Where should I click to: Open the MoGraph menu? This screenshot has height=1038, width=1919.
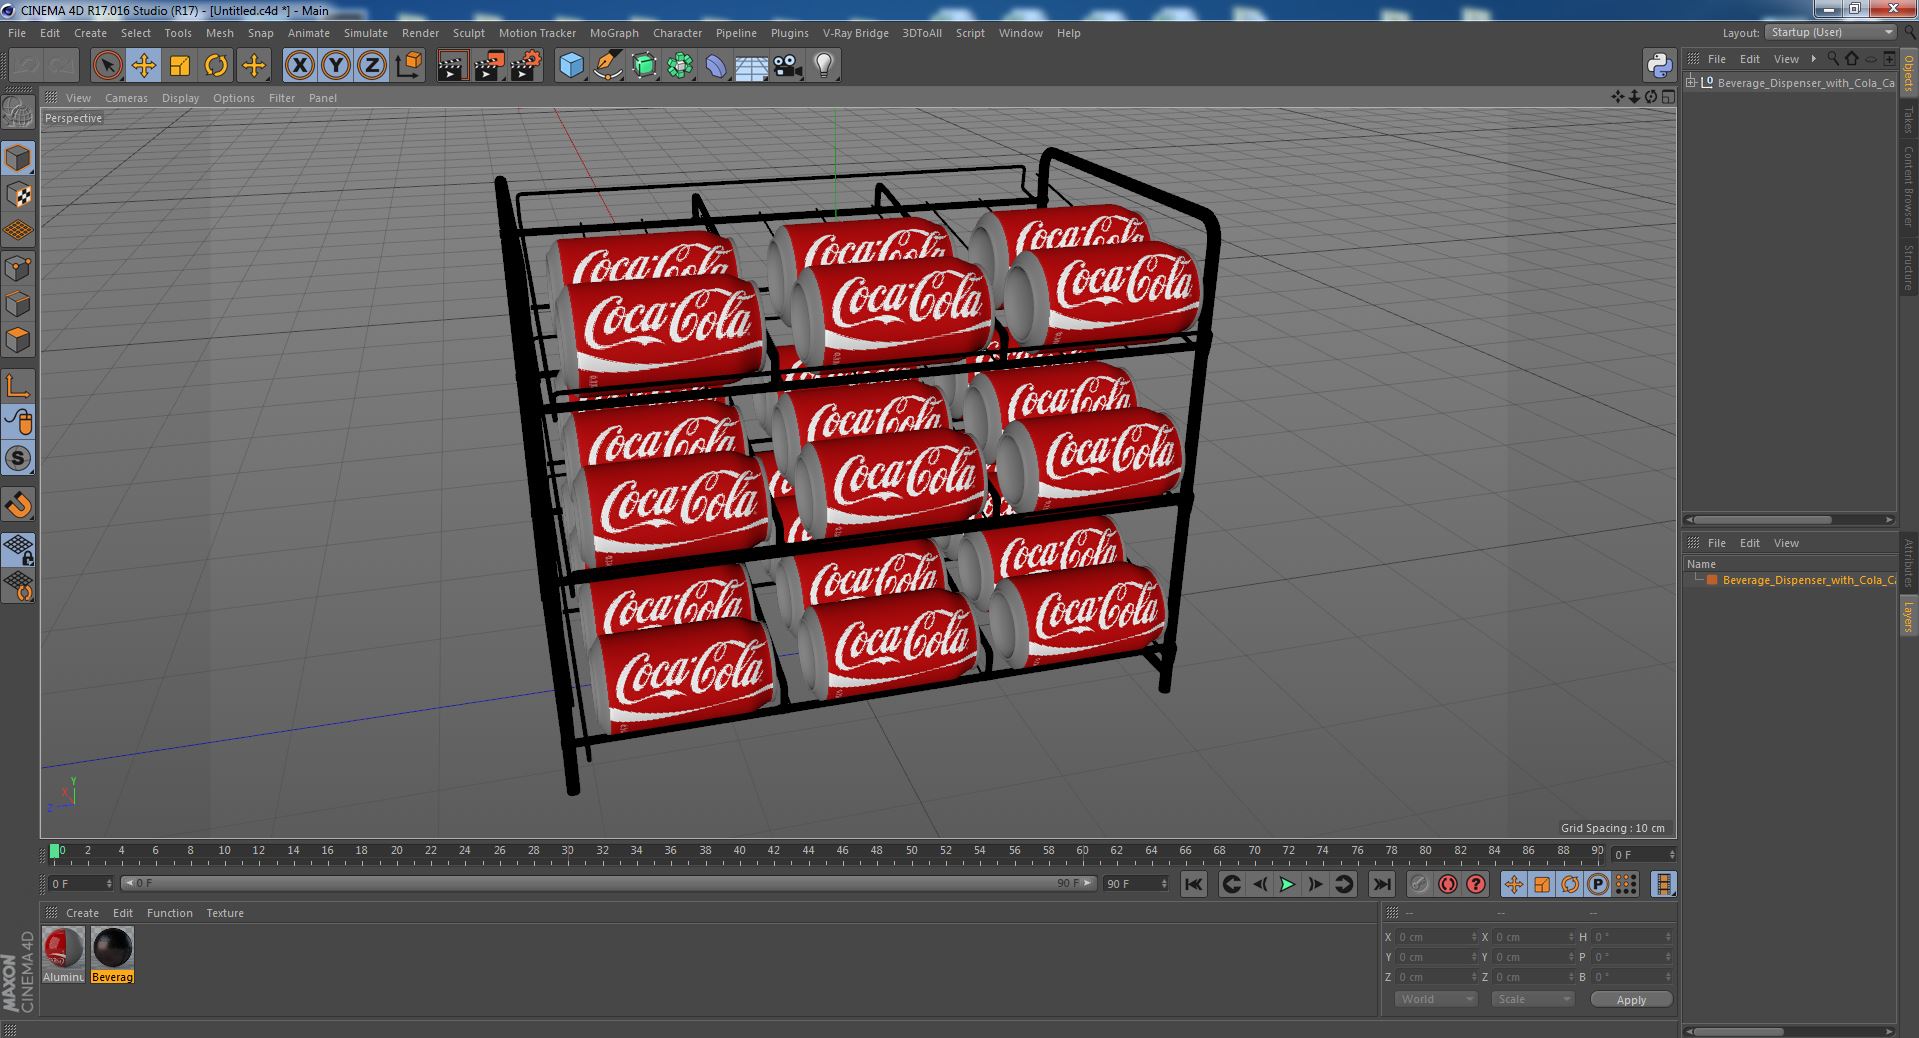[x=614, y=33]
